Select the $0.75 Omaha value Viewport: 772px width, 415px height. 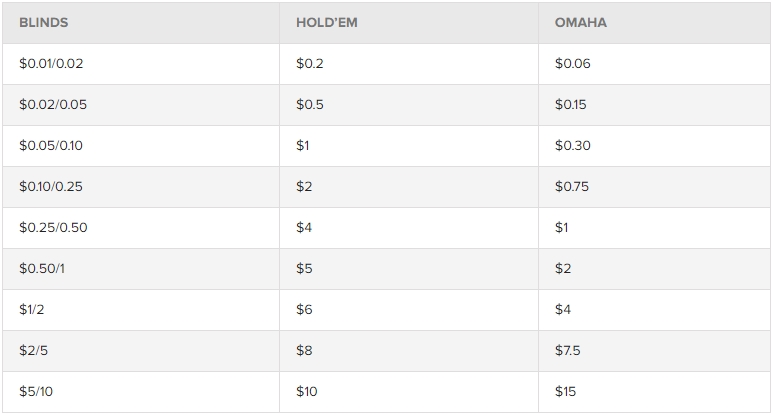point(572,187)
